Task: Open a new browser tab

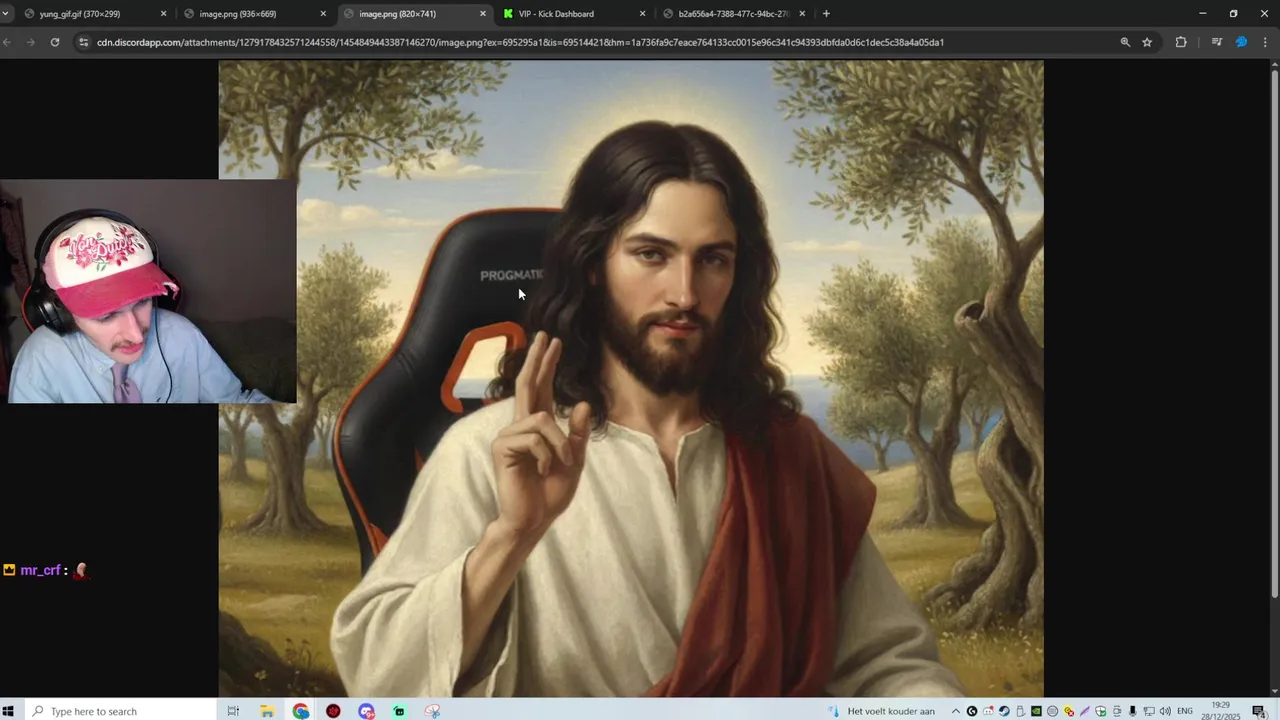Action: coord(826,14)
